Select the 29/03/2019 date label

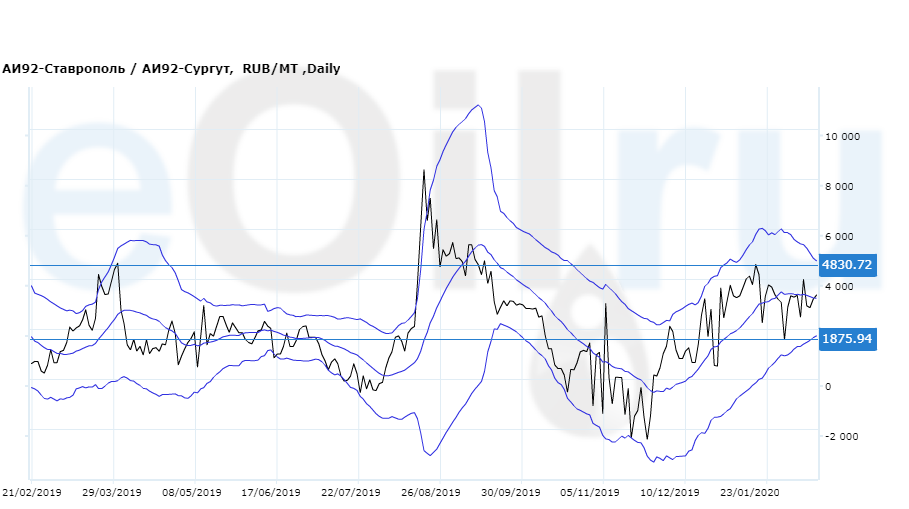click(x=113, y=493)
